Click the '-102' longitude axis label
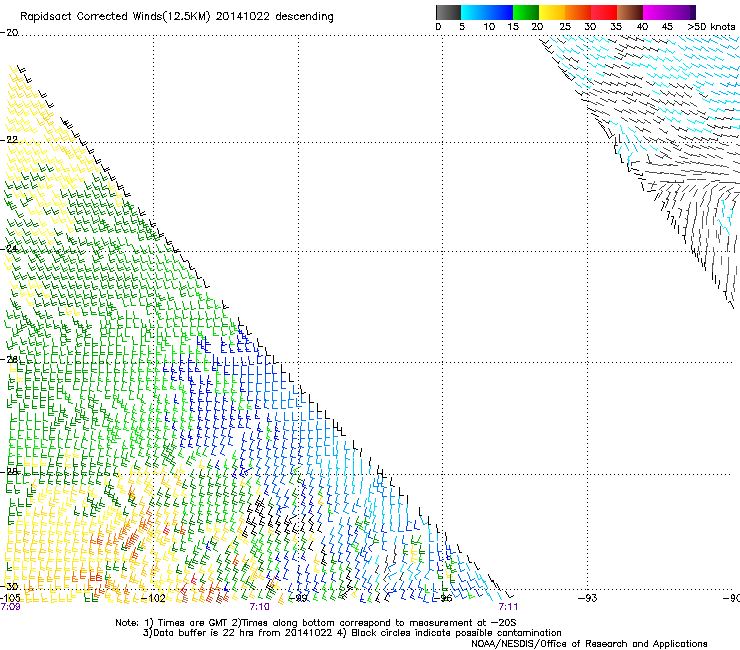Screen dimensions: 740x650 (153, 599)
